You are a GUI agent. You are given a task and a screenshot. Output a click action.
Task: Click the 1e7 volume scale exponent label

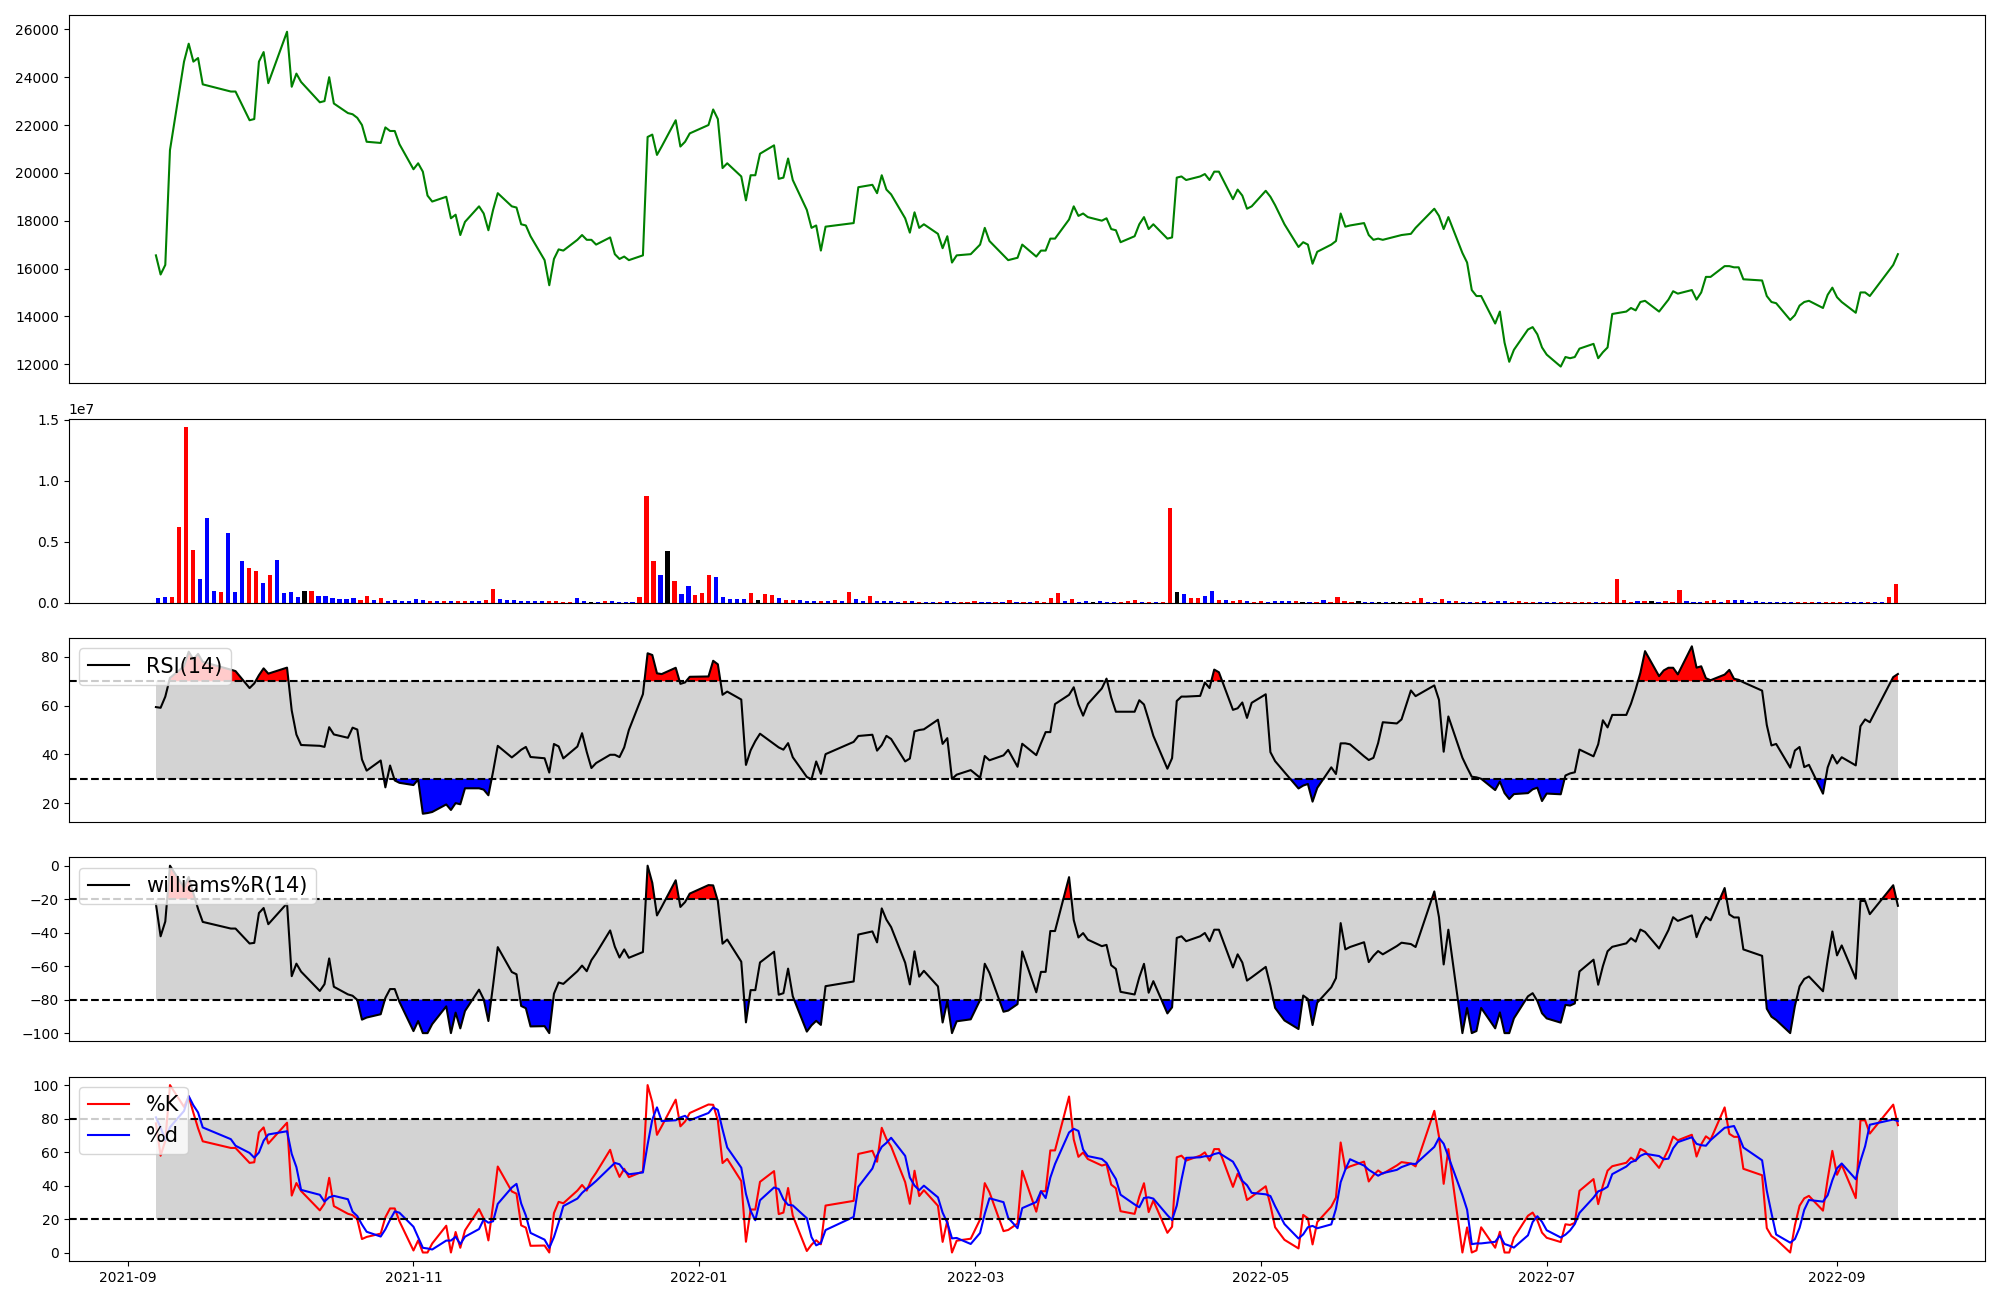(x=82, y=409)
